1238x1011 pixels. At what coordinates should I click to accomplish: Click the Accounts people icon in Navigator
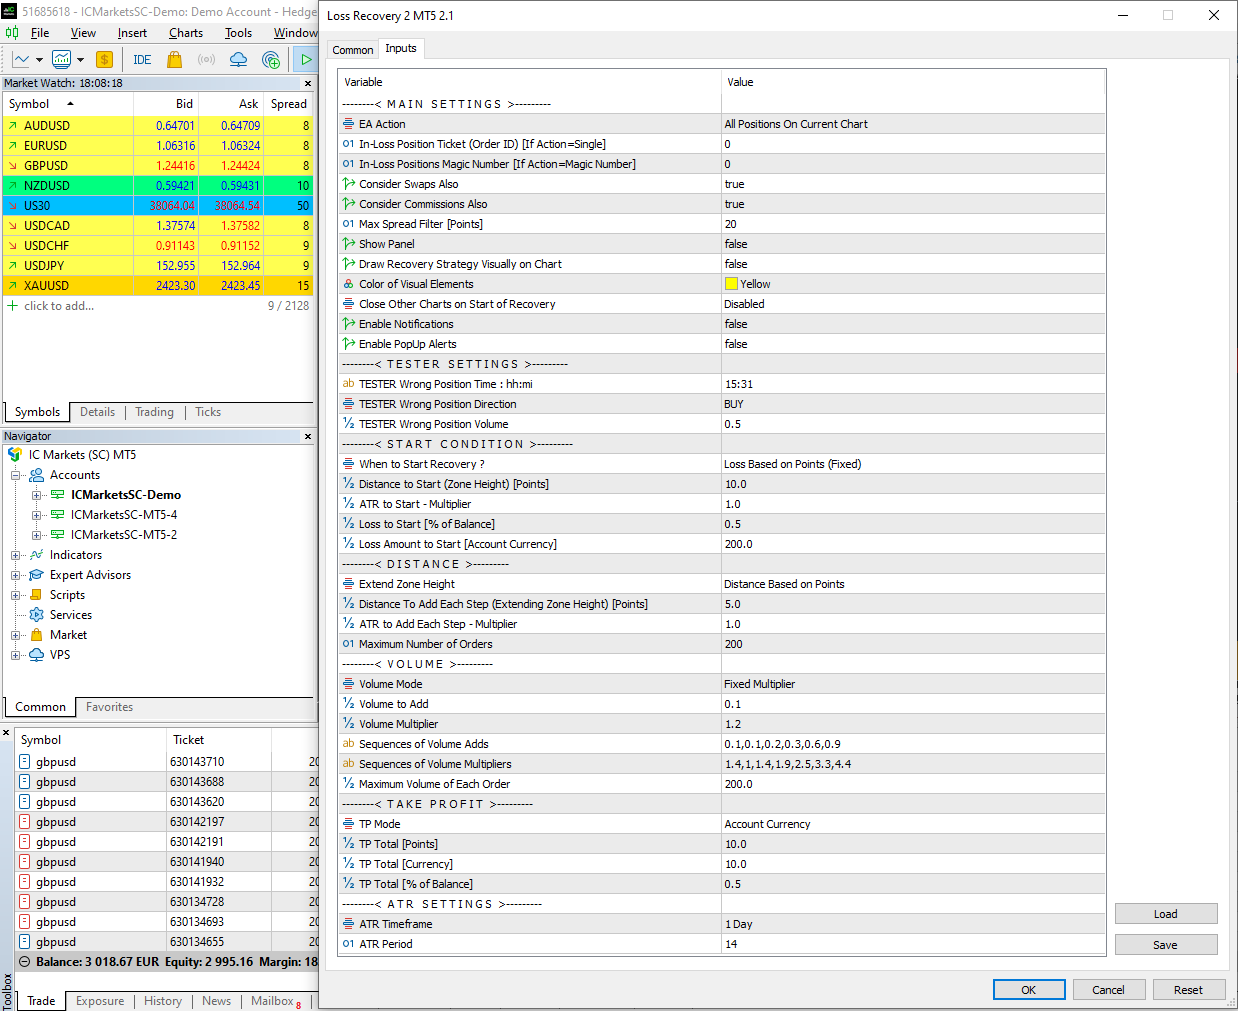tap(37, 475)
